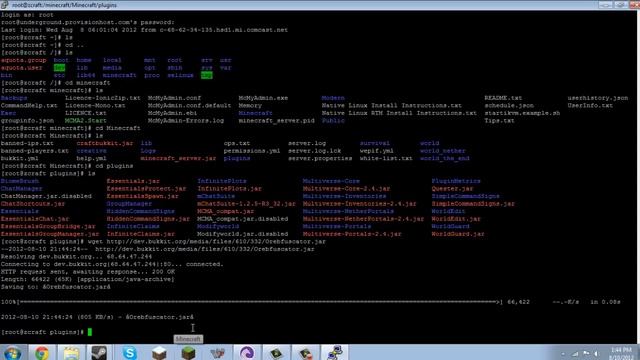The width and height of the screenshot is (640, 360).
Task: Open the taskbar clock showing 1:44 PM
Action: coord(620,353)
